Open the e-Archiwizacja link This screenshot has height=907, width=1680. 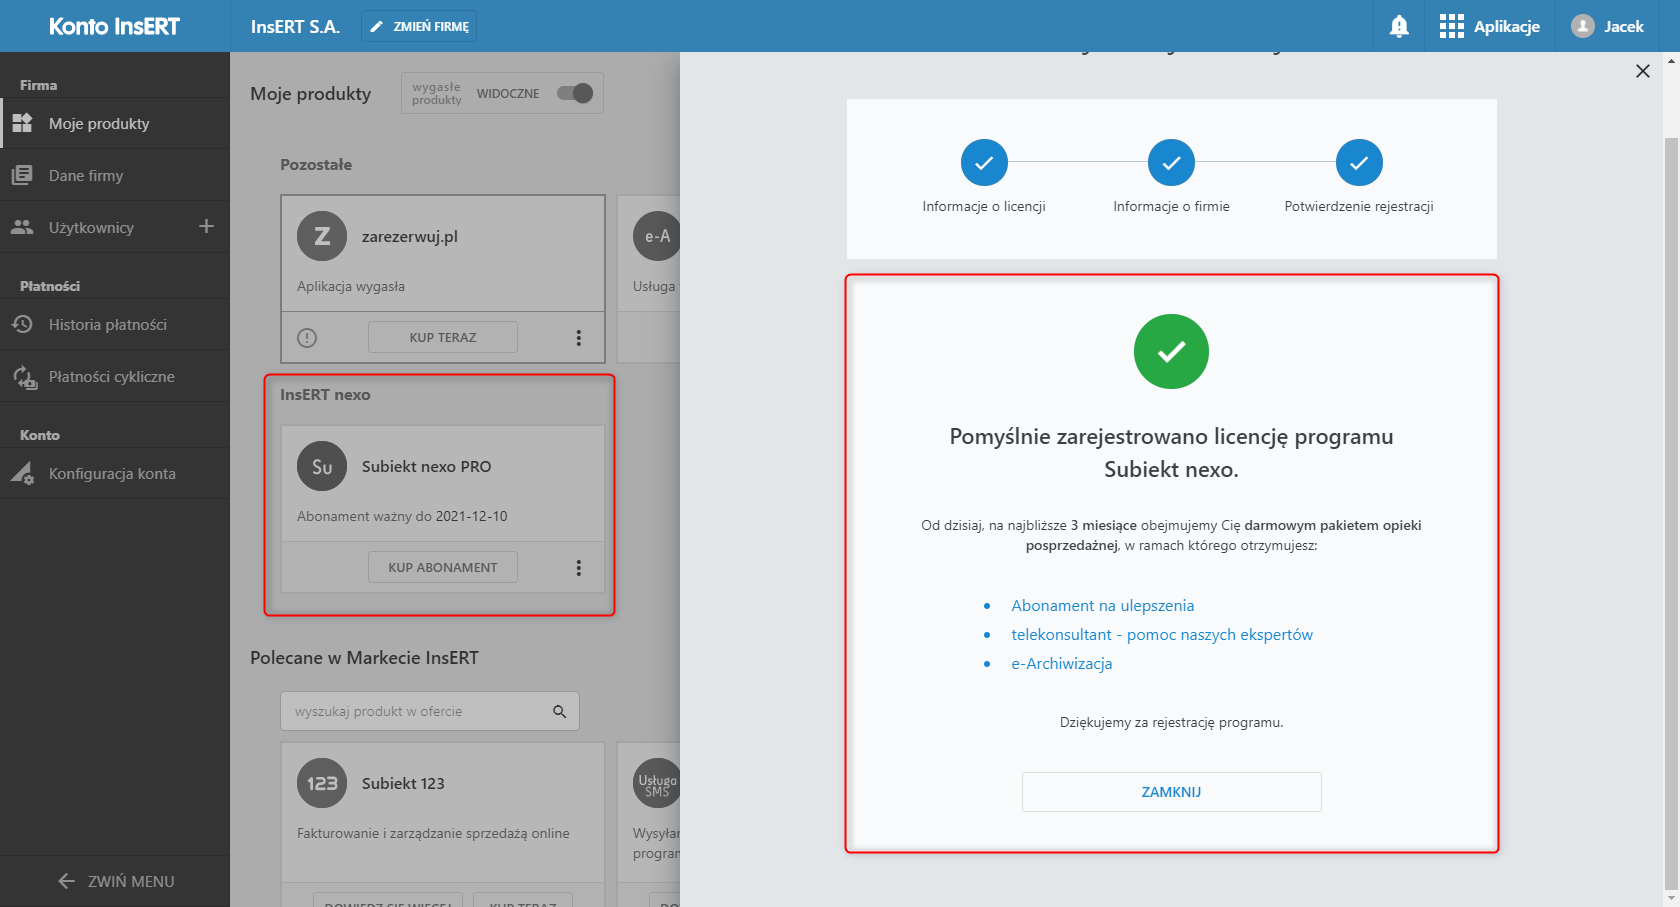[x=1061, y=664]
